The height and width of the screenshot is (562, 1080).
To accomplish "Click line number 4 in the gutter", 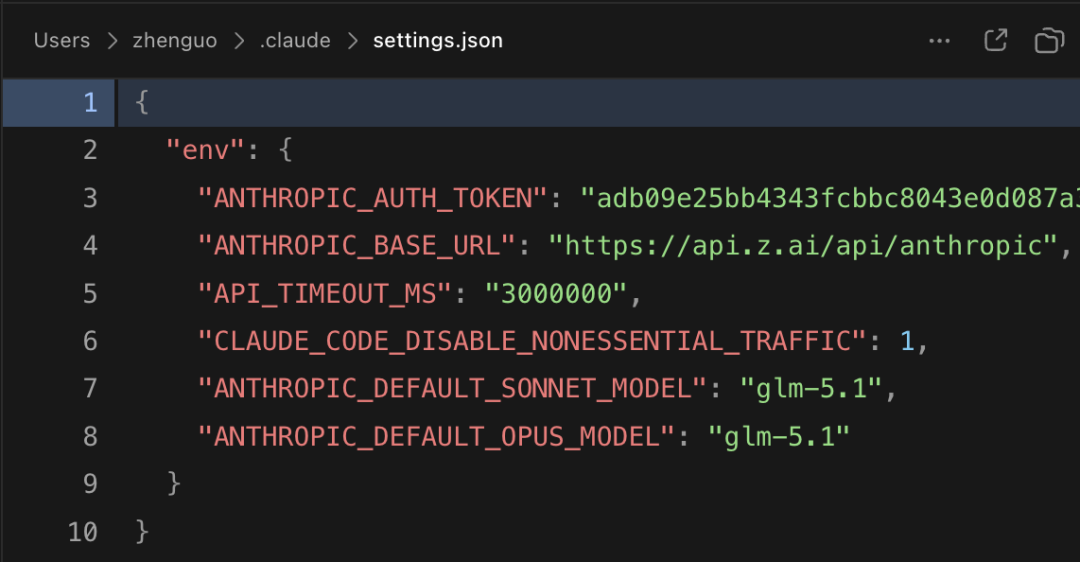I will coord(90,246).
